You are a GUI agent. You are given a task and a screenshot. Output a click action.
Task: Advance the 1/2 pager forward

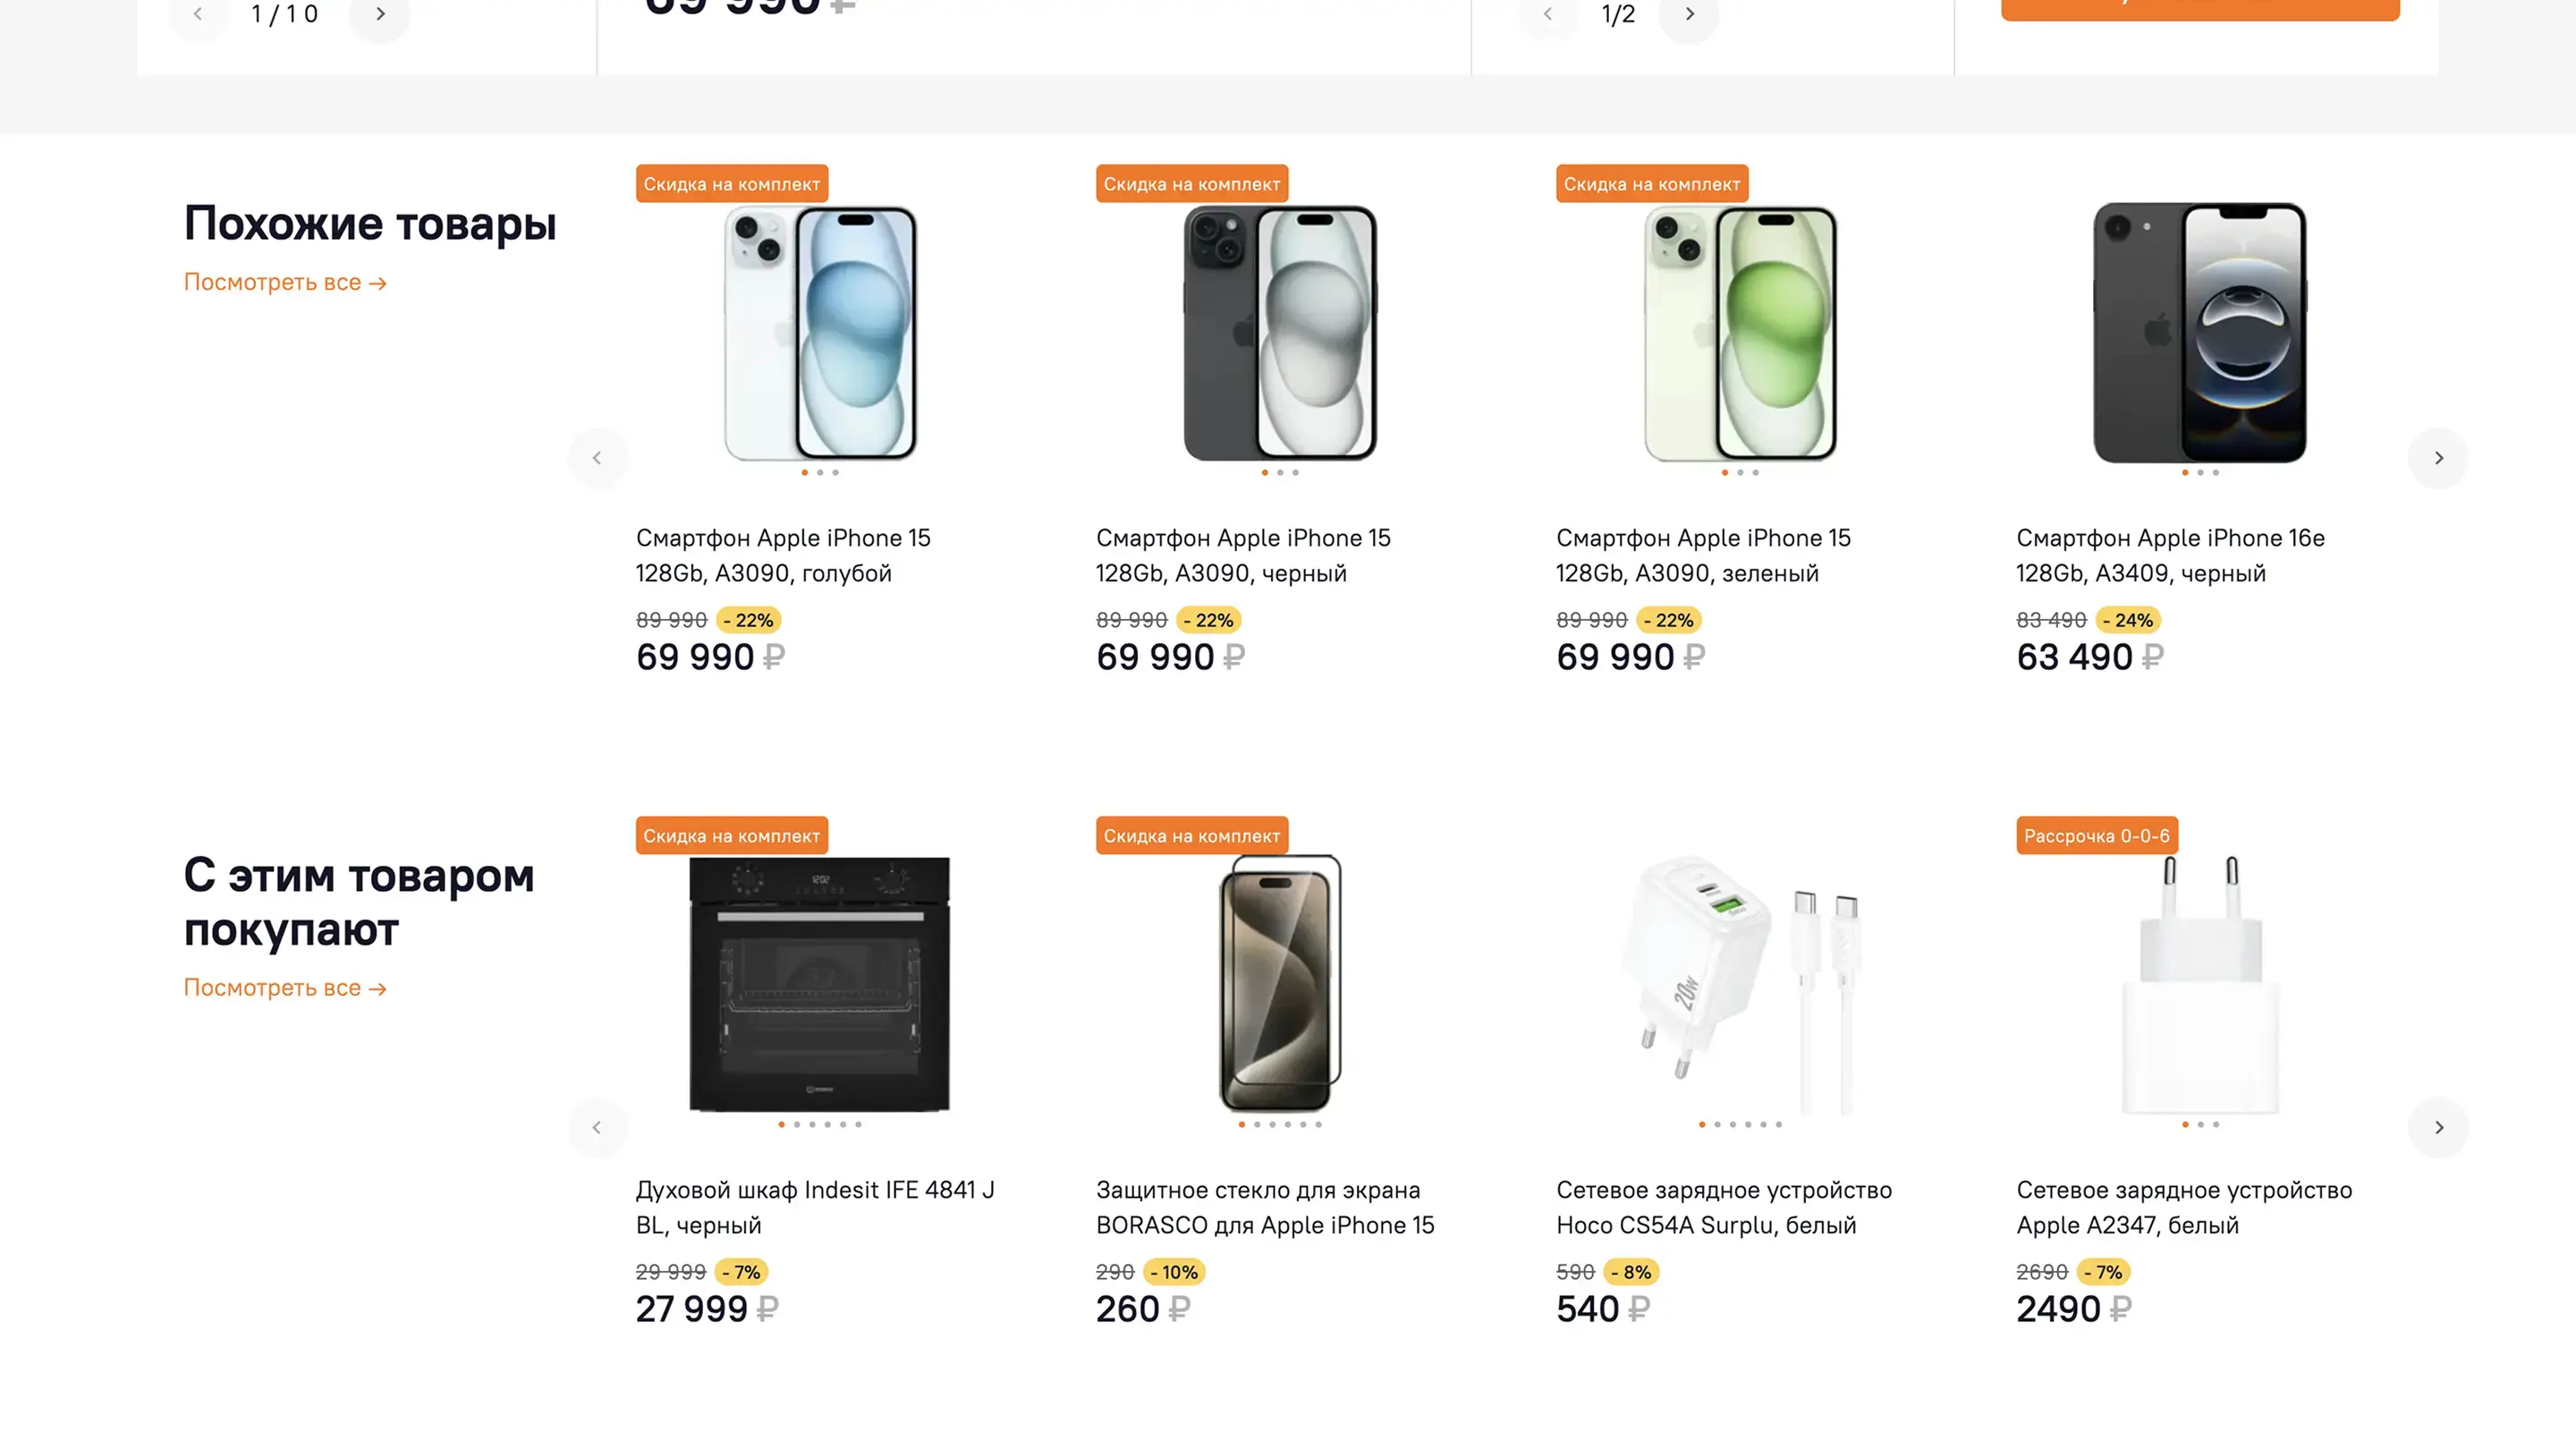(x=1689, y=14)
